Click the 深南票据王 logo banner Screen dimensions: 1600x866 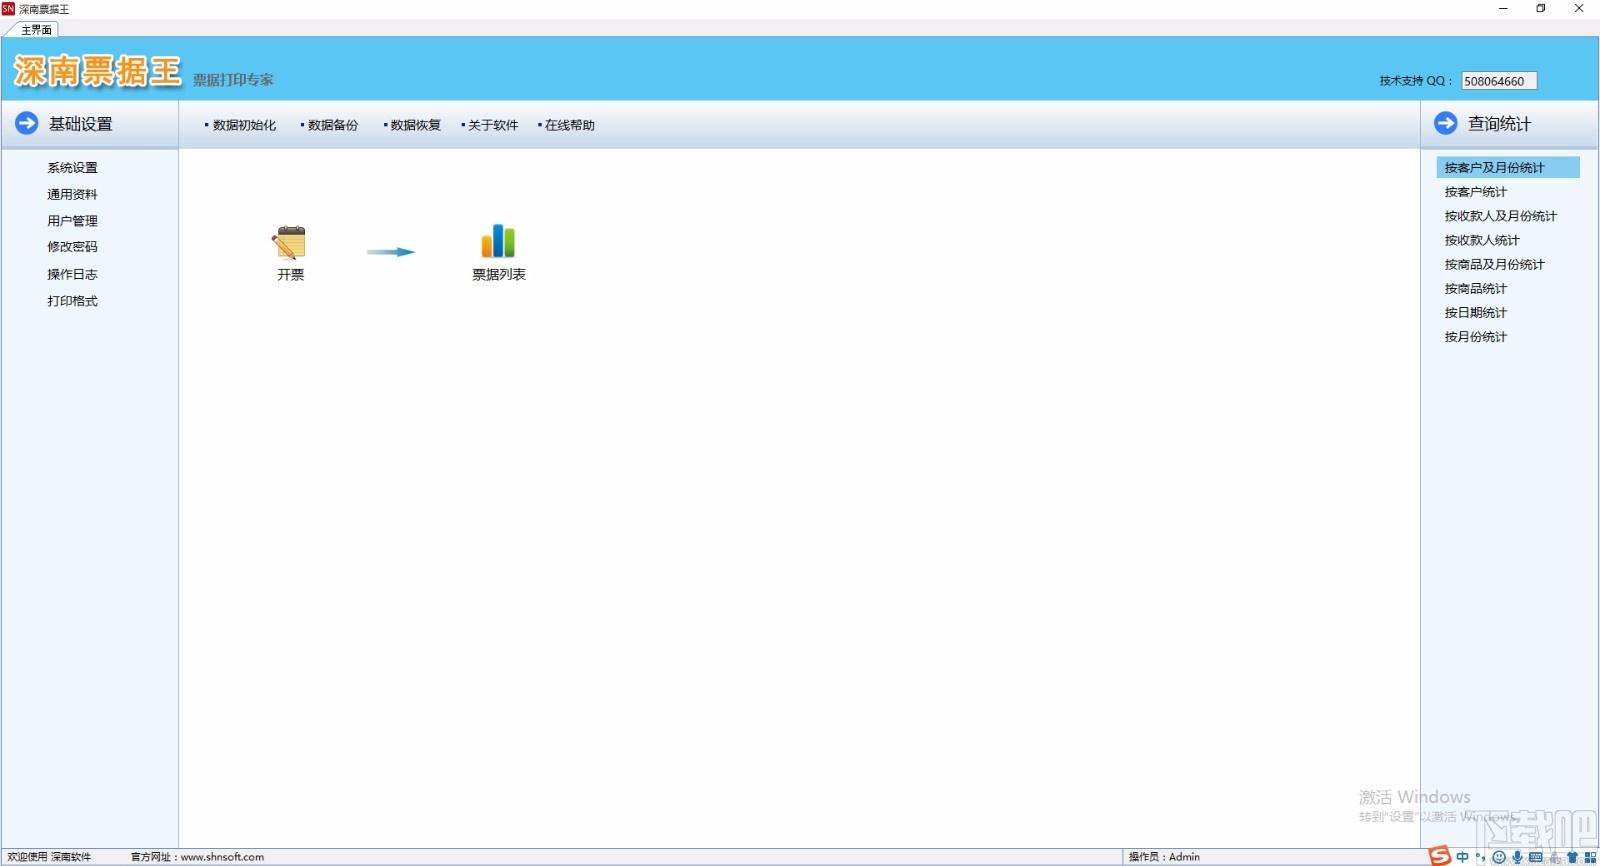pyautogui.click(x=97, y=71)
